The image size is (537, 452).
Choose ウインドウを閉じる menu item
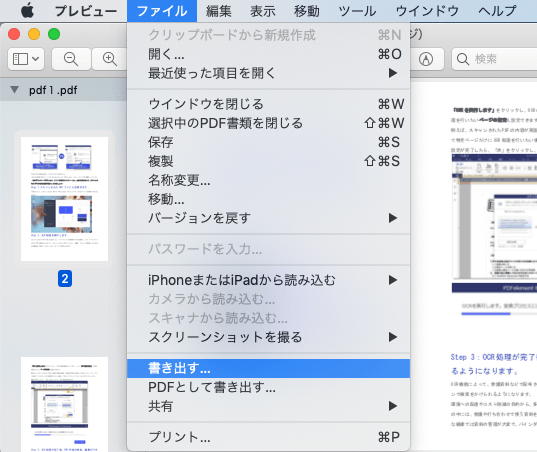[268, 104]
